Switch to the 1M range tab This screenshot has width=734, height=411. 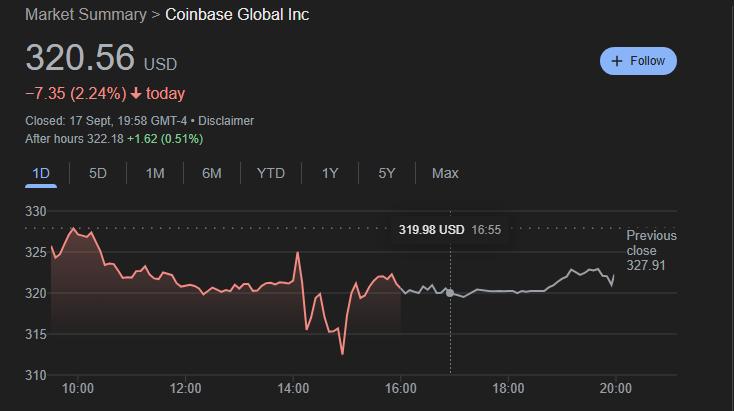click(x=155, y=174)
